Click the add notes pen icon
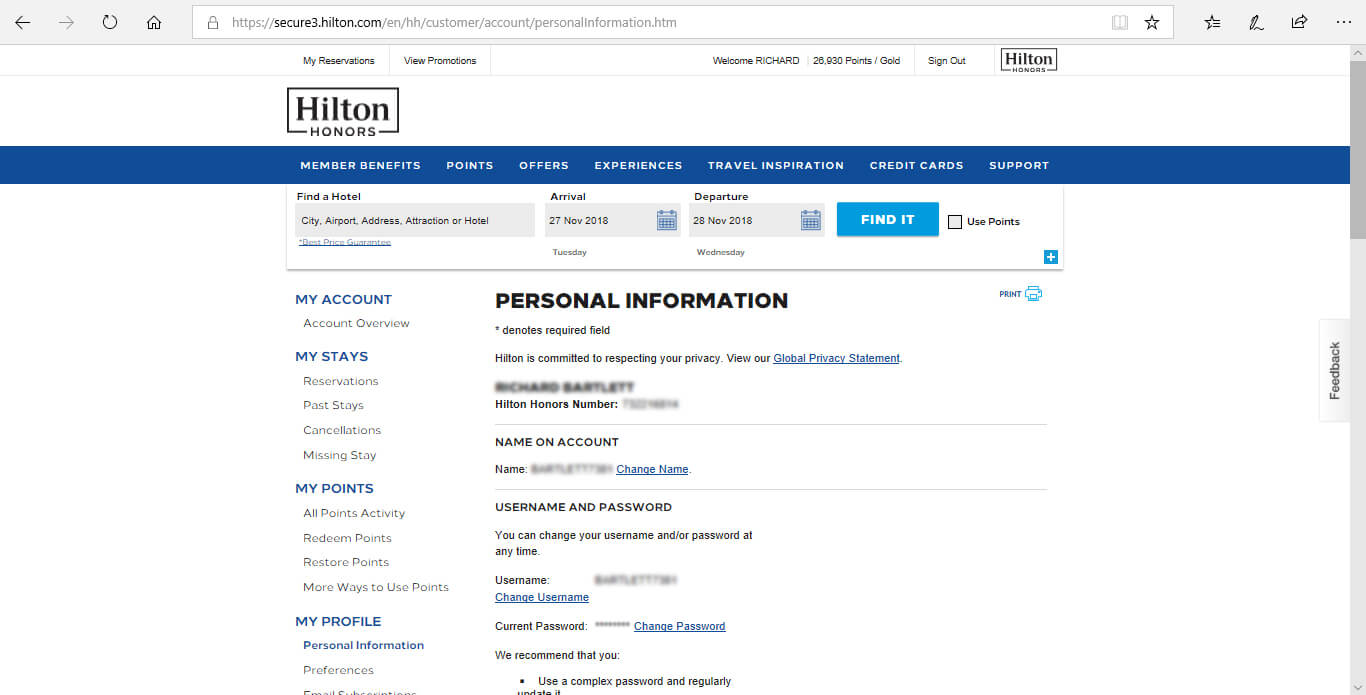 point(1256,22)
